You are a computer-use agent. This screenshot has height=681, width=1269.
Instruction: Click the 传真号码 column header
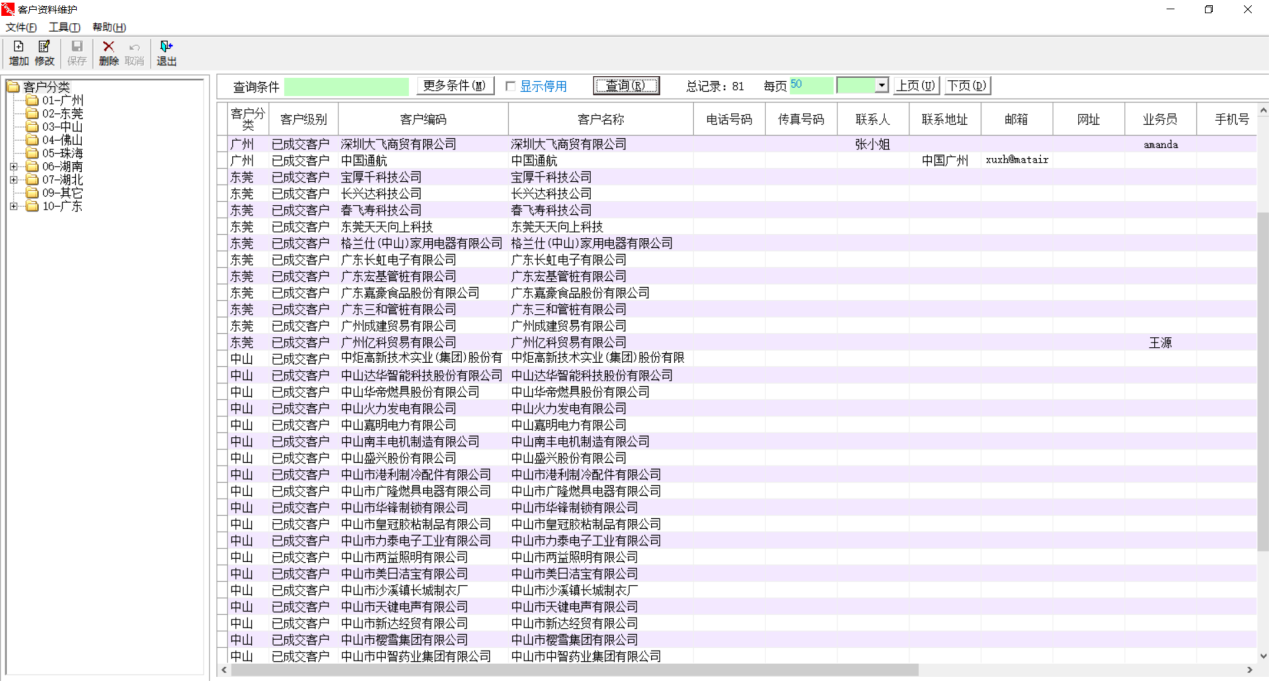pyautogui.click(x=801, y=119)
